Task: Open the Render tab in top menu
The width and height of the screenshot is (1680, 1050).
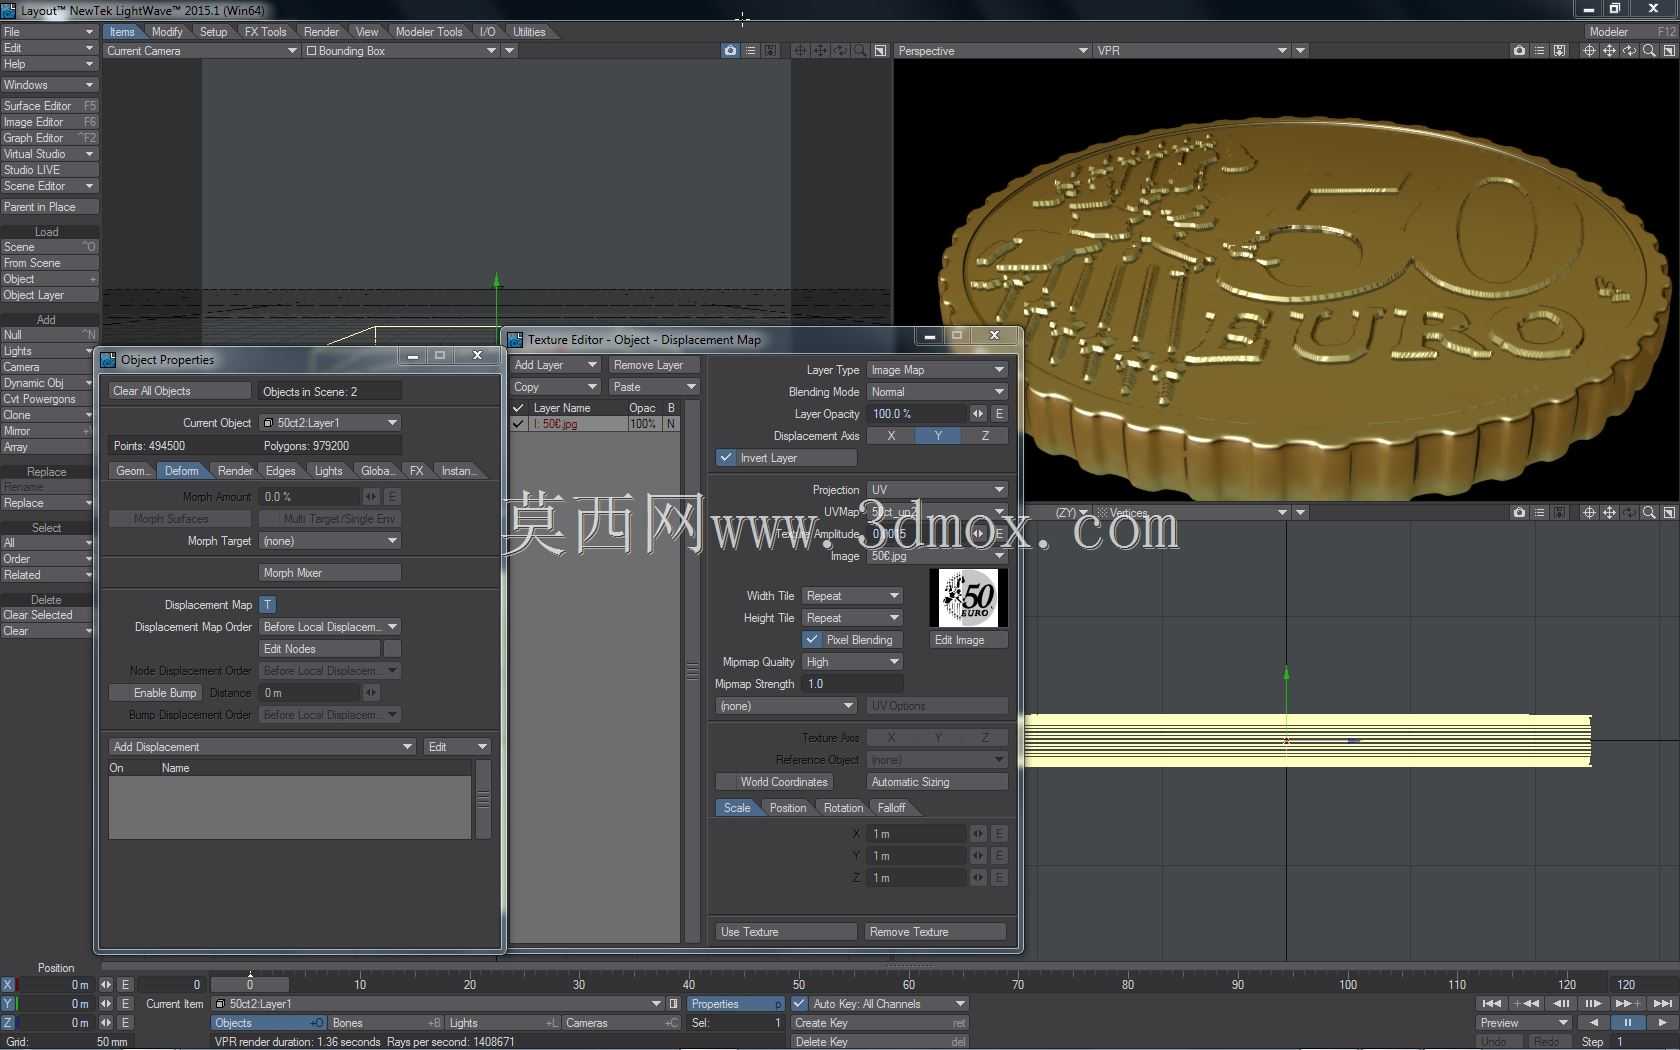Action: 321,32
